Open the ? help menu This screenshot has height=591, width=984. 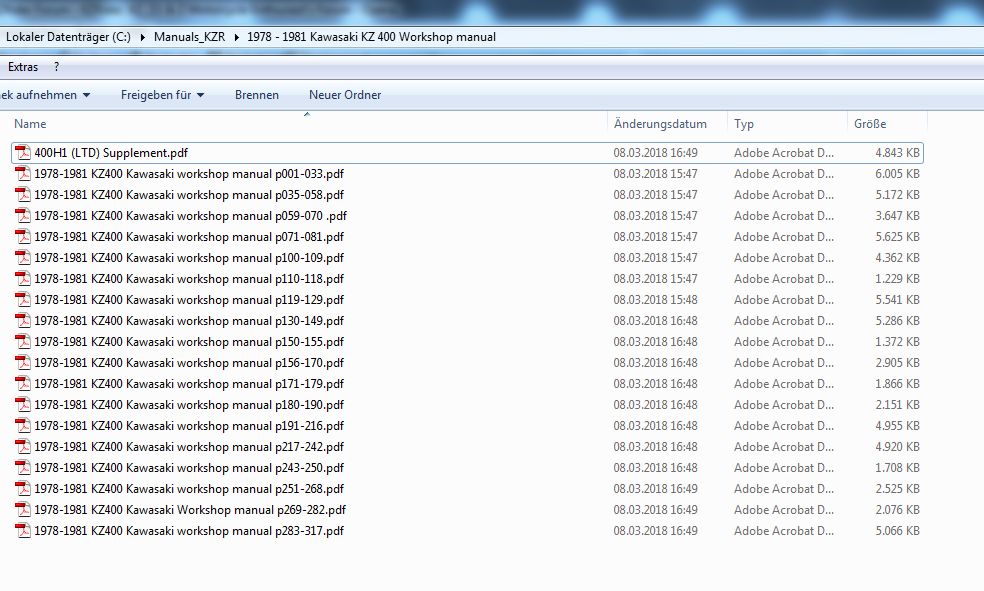56,67
